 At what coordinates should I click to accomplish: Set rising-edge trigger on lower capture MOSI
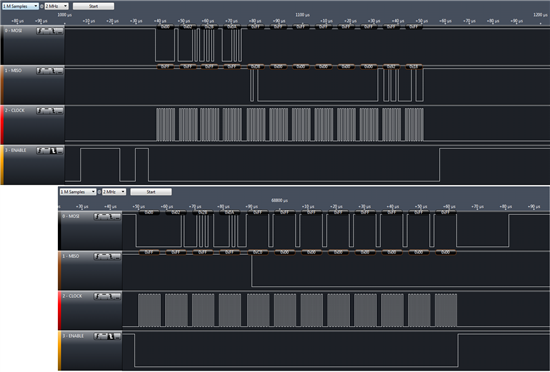pyautogui.click(x=97, y=217)
